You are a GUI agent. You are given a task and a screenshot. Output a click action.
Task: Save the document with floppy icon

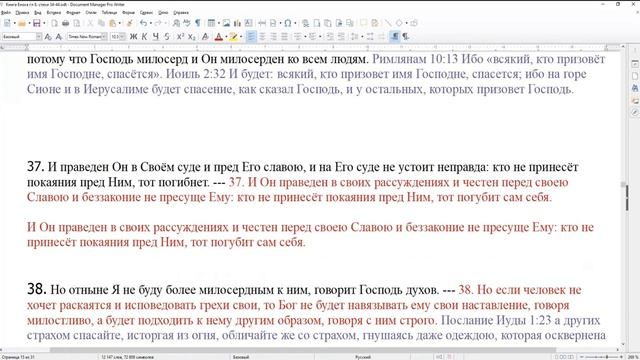37,23
